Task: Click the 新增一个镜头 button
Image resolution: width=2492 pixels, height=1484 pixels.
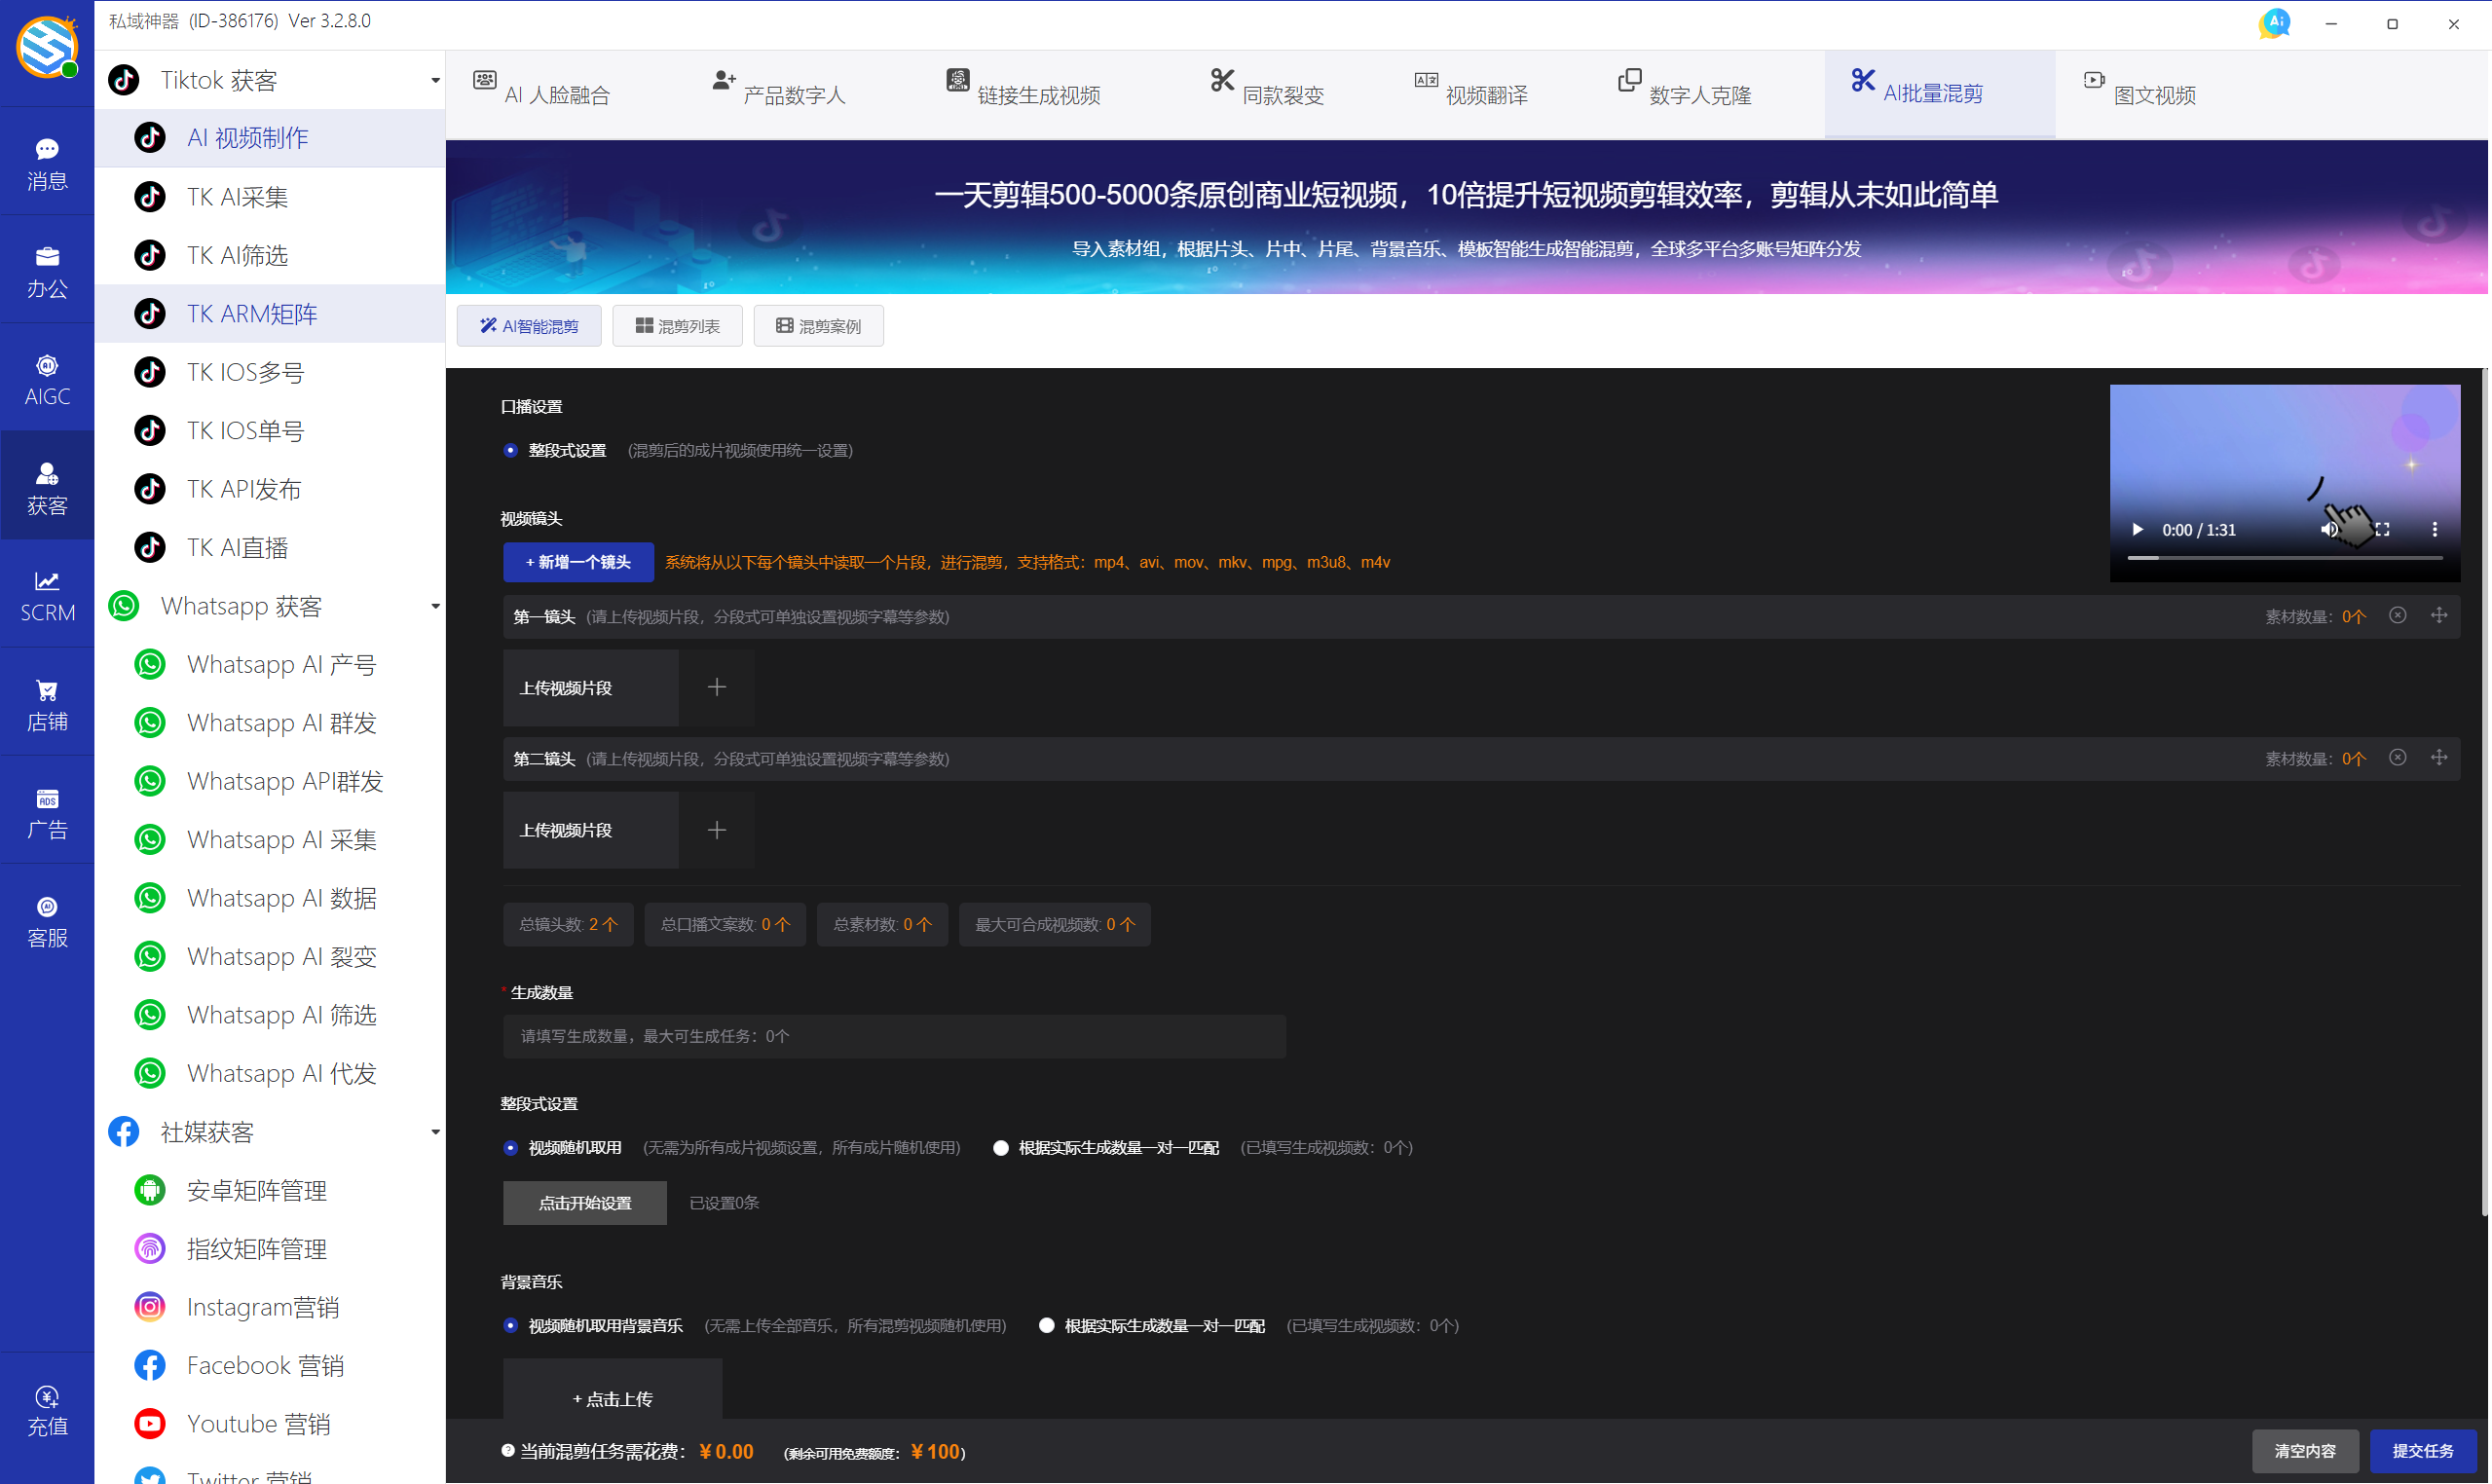Action: (x=578, y=562)
